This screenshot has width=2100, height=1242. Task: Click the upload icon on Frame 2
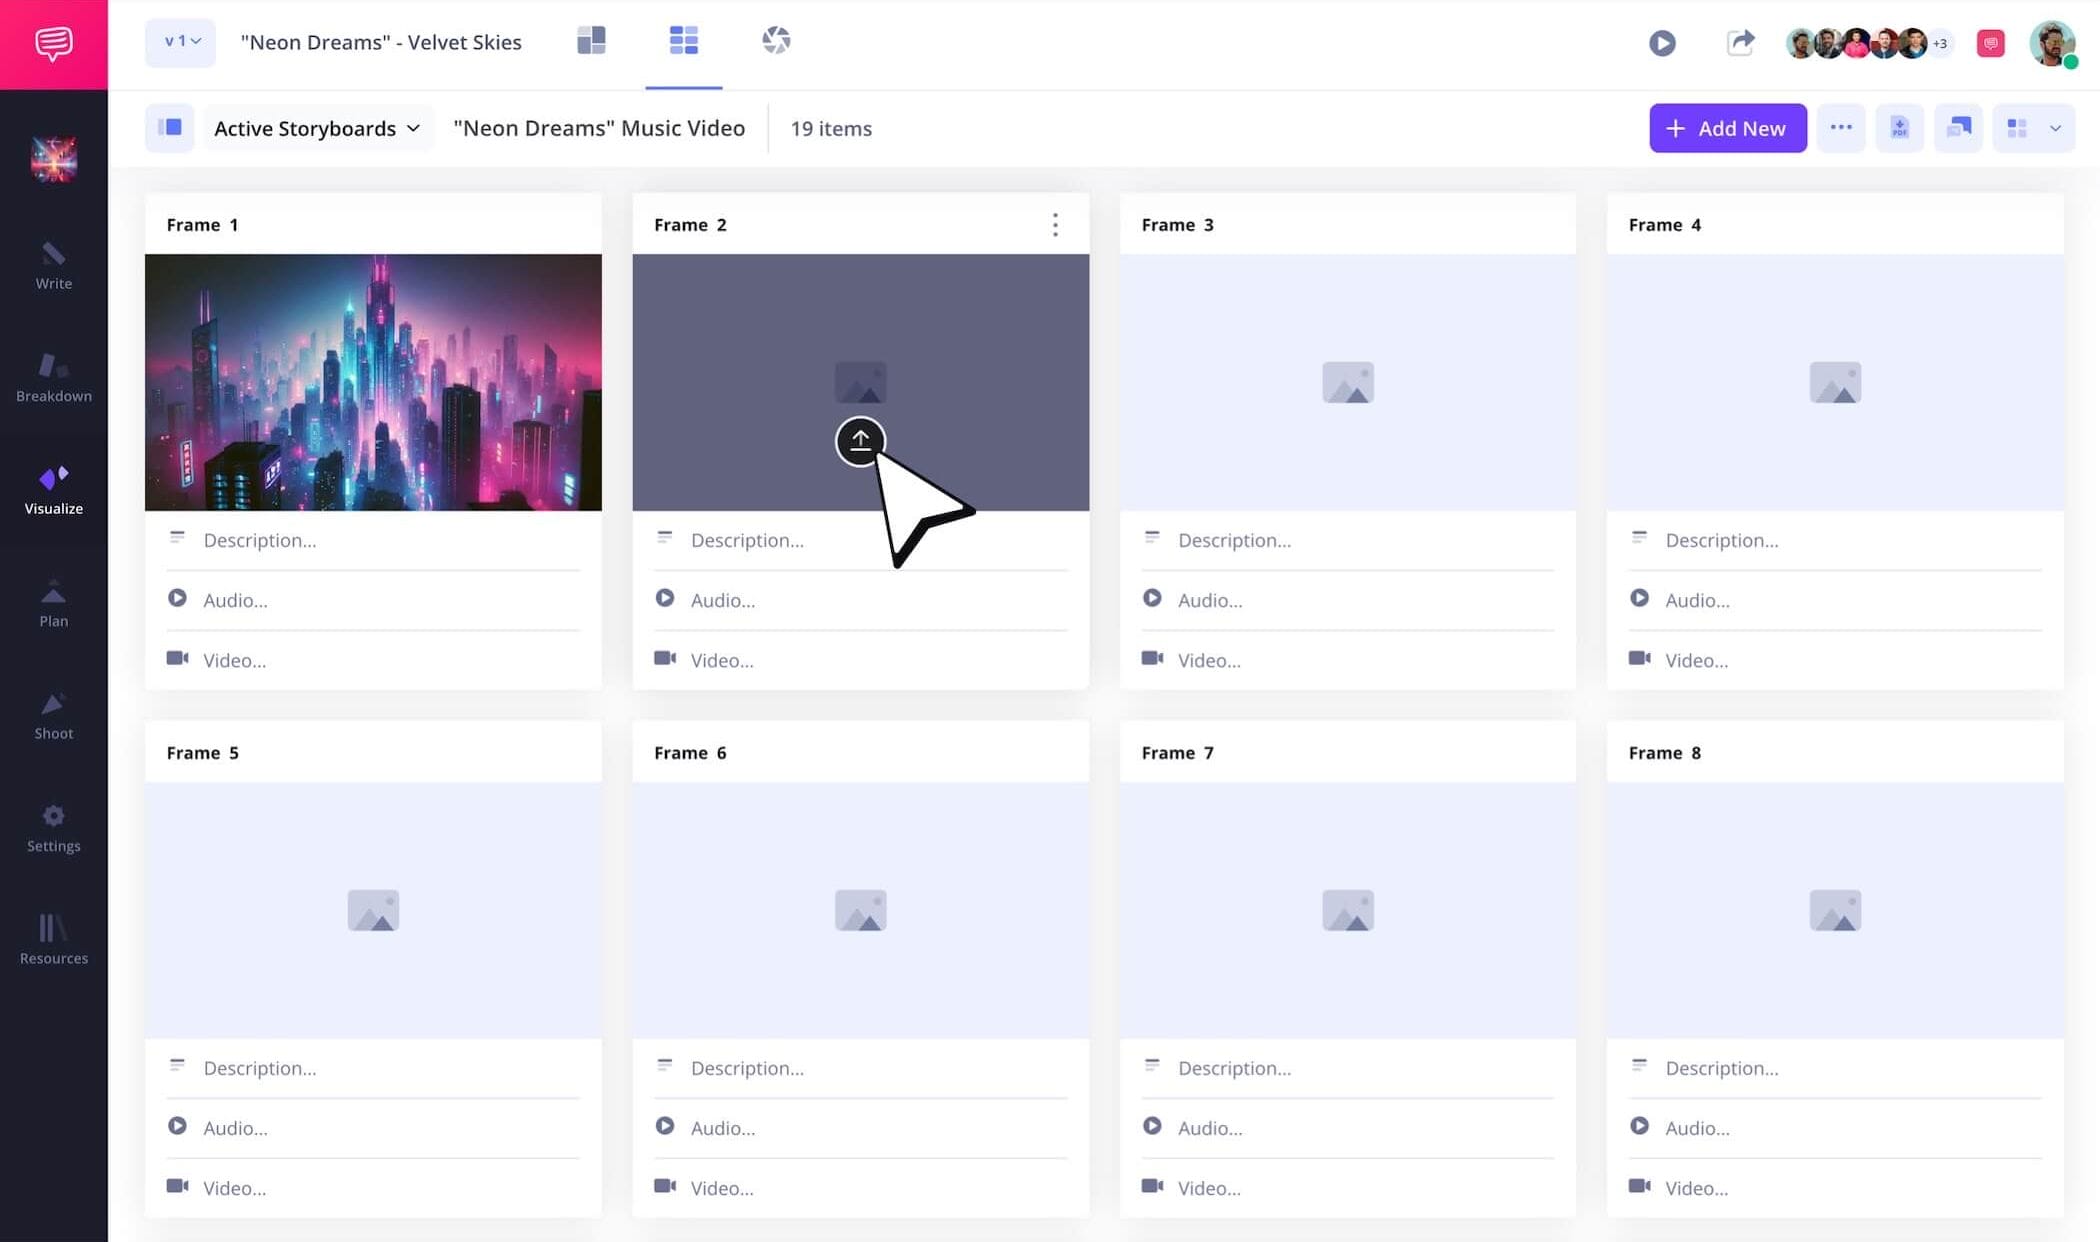click(x=860, y=441)
